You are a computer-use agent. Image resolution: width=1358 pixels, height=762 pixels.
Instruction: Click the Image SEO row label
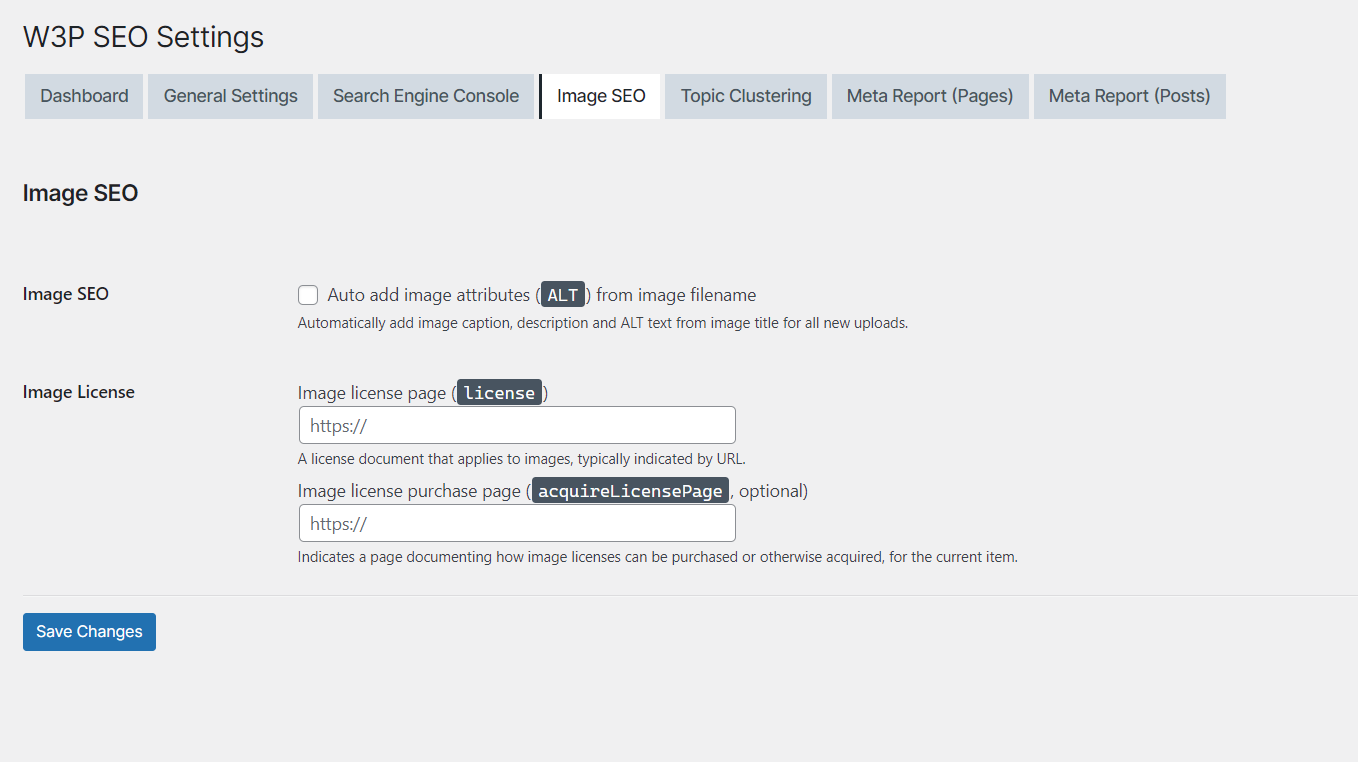[66, 294]
